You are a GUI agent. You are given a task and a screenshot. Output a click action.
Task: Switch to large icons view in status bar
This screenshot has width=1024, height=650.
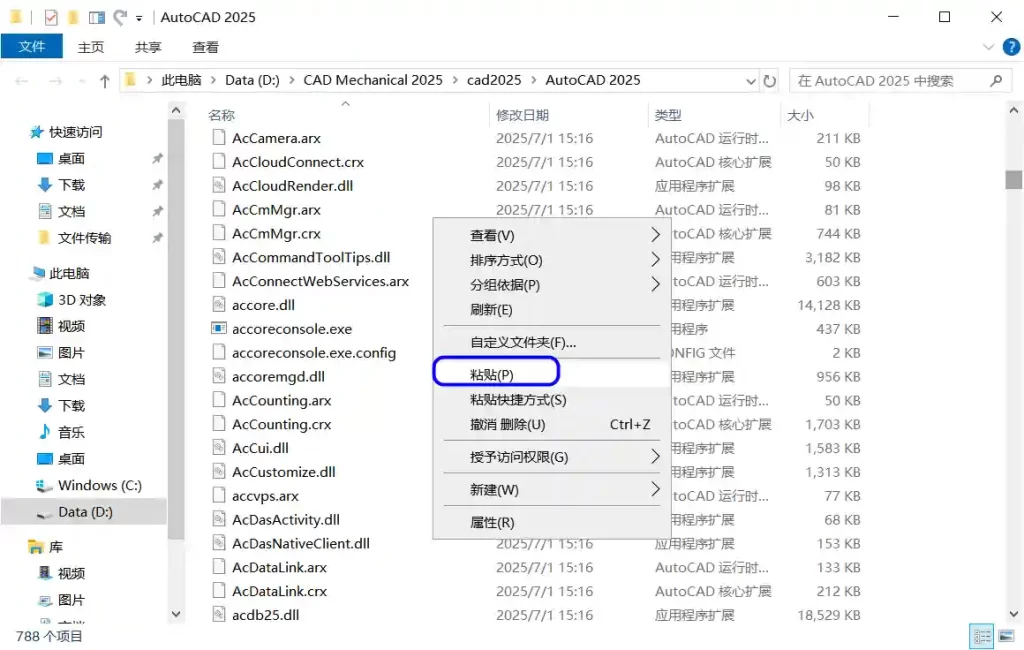tap(1004, 636)
